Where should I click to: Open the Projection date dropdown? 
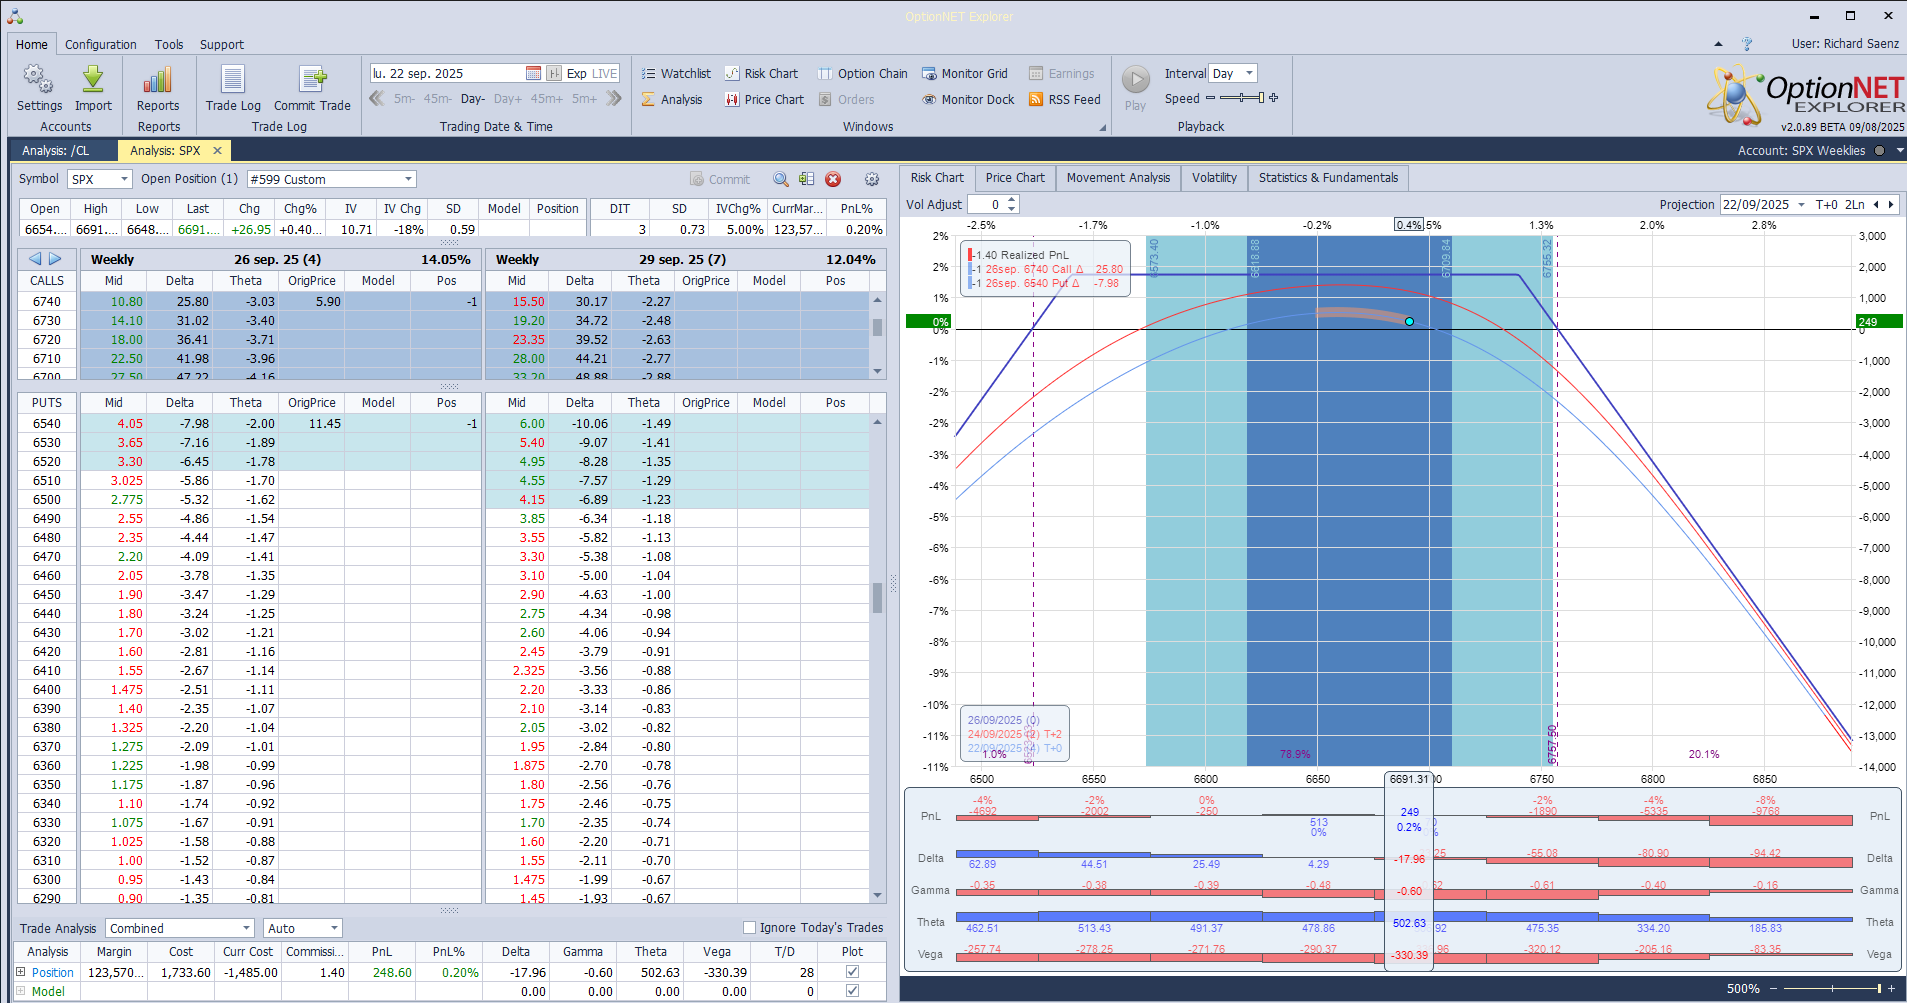click(1801, 204)
